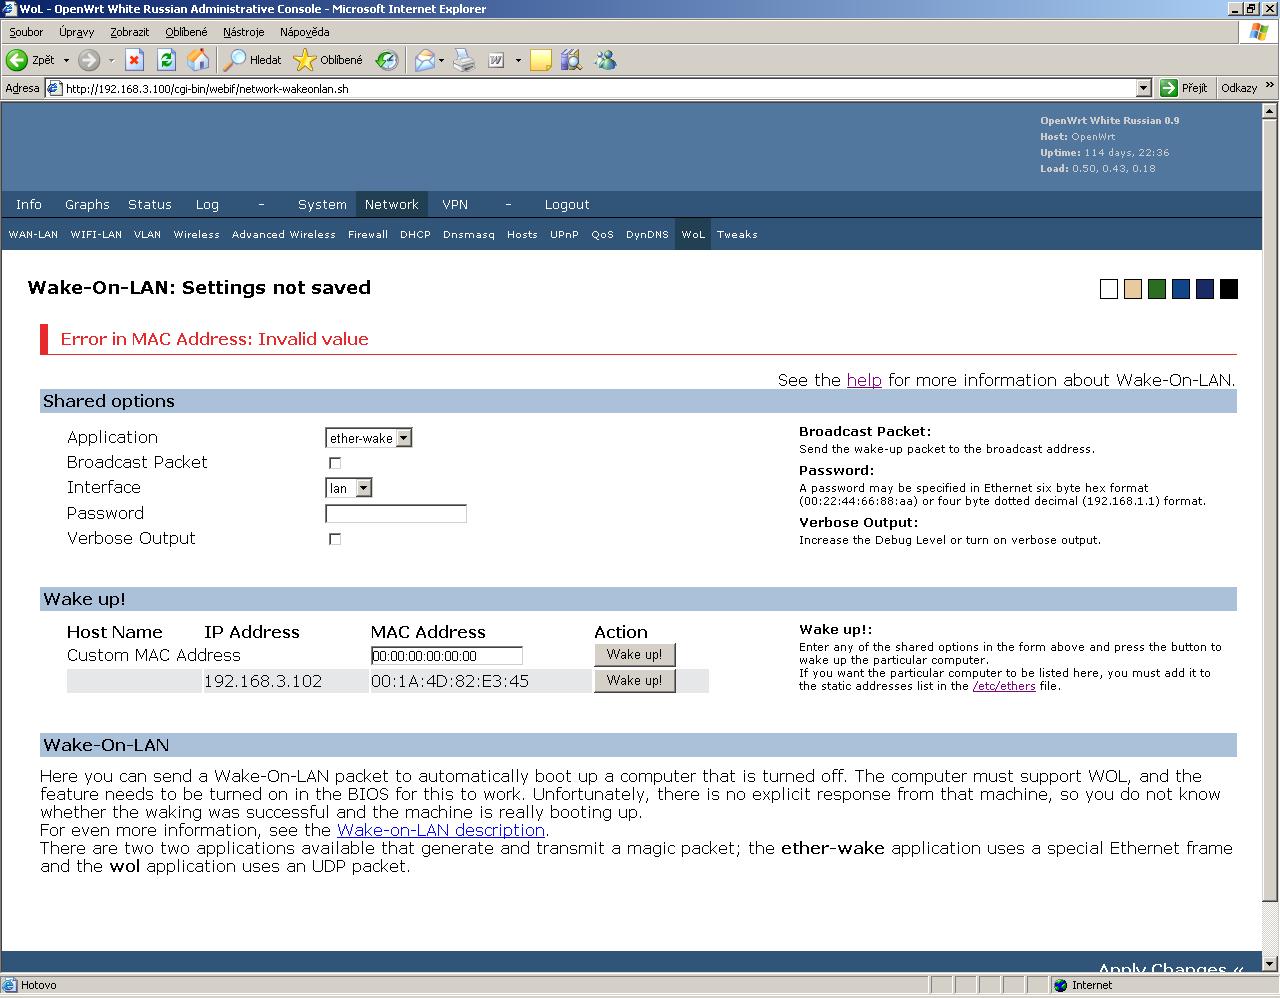Select the black color theme swatch
Viewport: 1280px width, 998px height.
click(1229, 289)
